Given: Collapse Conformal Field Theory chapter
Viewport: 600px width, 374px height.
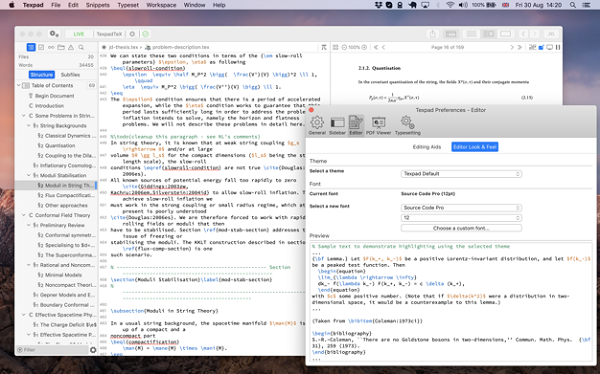Looking at the screenshot, I should coord(24,215).
